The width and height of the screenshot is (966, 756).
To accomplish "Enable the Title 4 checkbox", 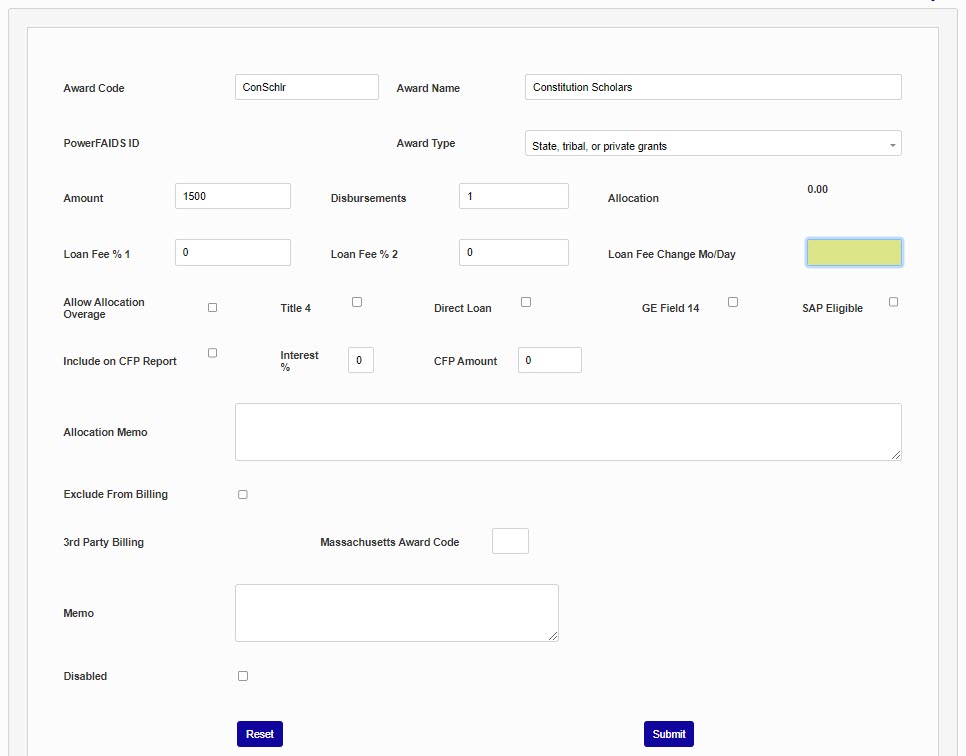I will [357, 302].
